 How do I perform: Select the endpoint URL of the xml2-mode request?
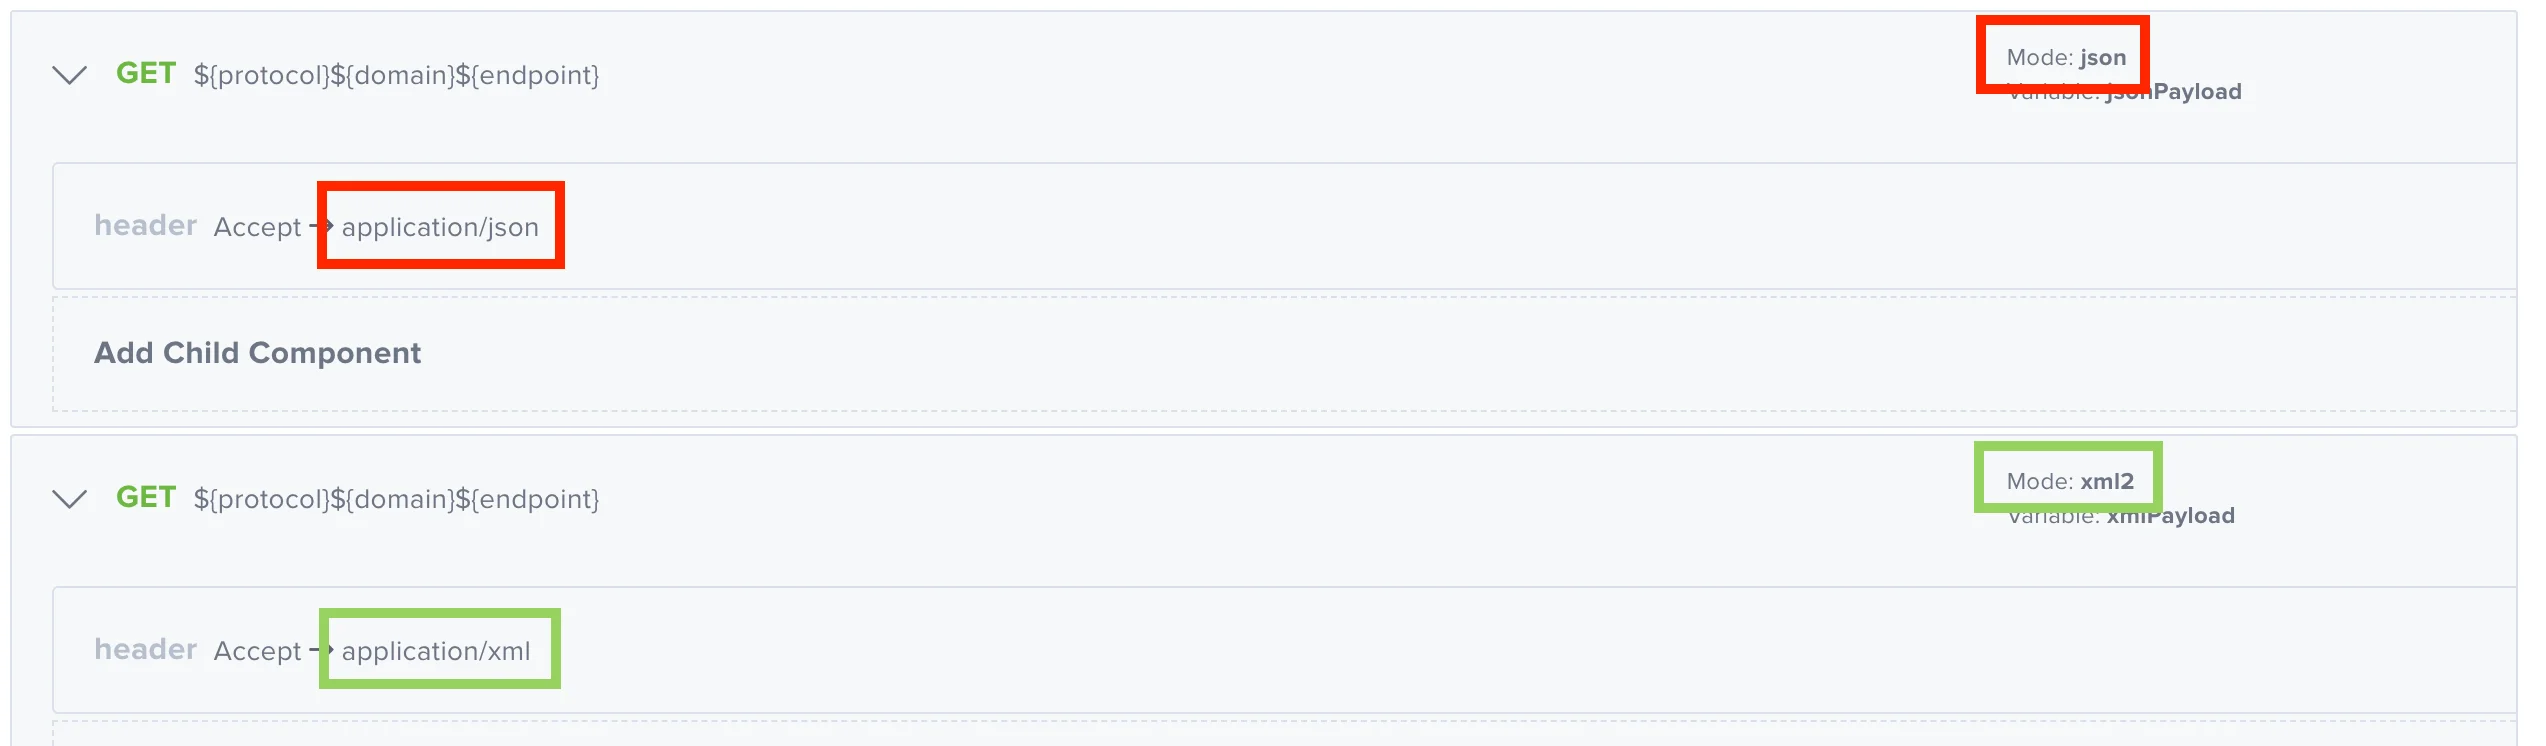click(396, 500)
